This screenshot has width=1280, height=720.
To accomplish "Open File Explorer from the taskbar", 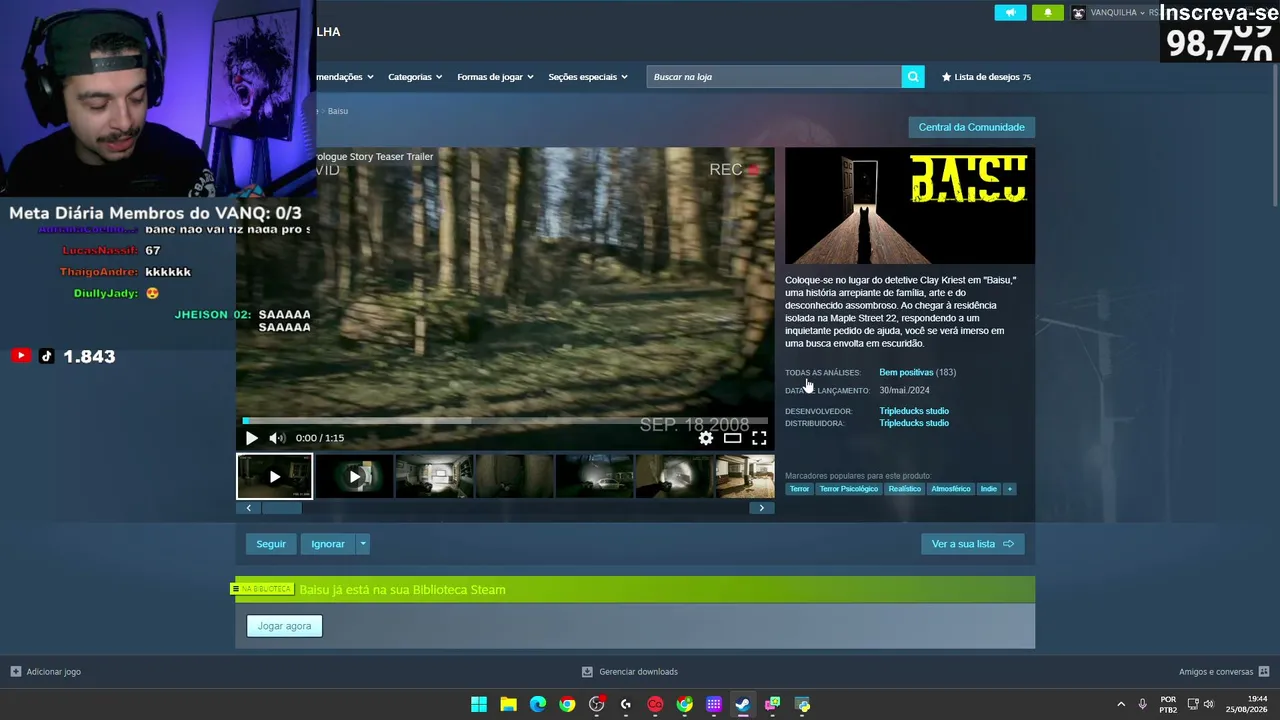I will click(x=508, y=704).
